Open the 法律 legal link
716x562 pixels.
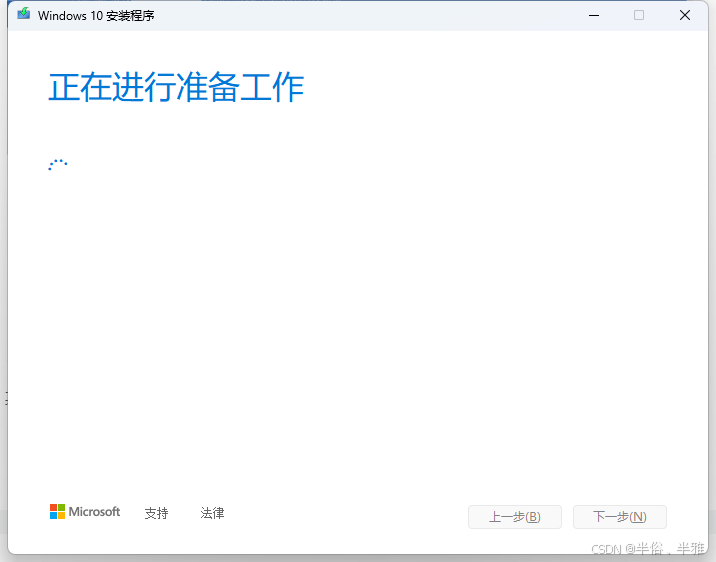tap(212, 513)
